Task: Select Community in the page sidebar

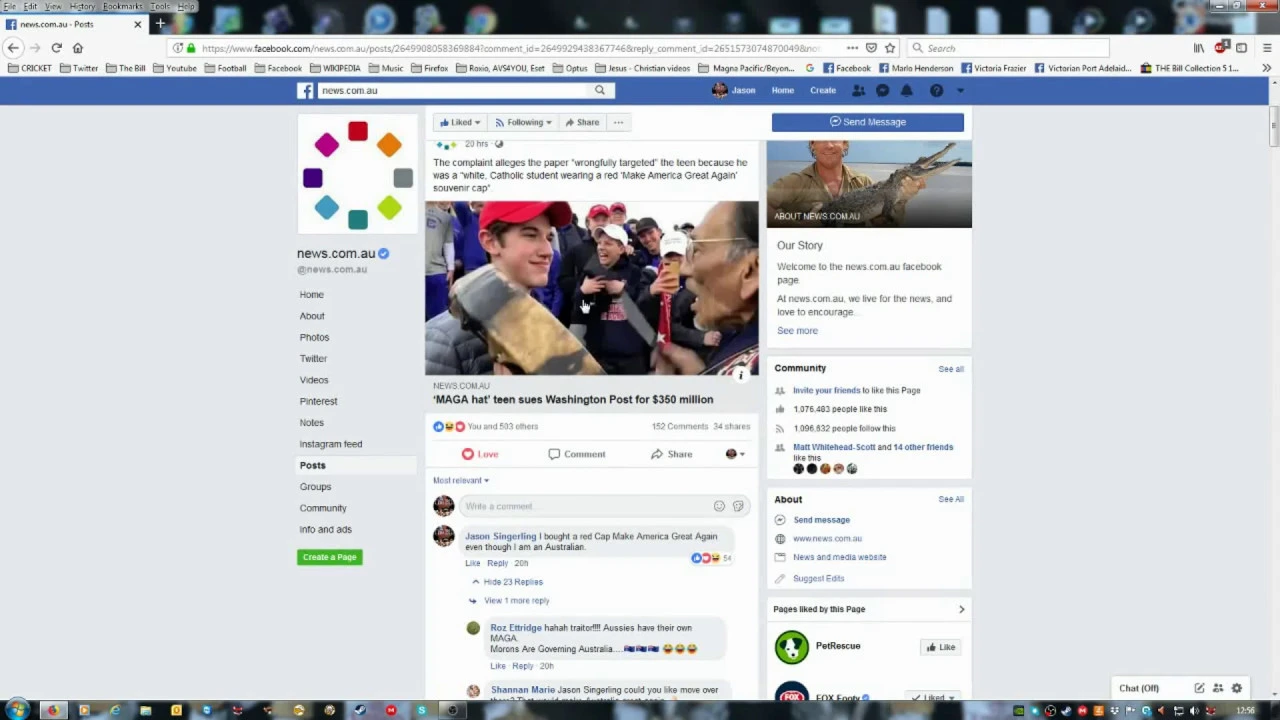Action: (x=323, y=508)
